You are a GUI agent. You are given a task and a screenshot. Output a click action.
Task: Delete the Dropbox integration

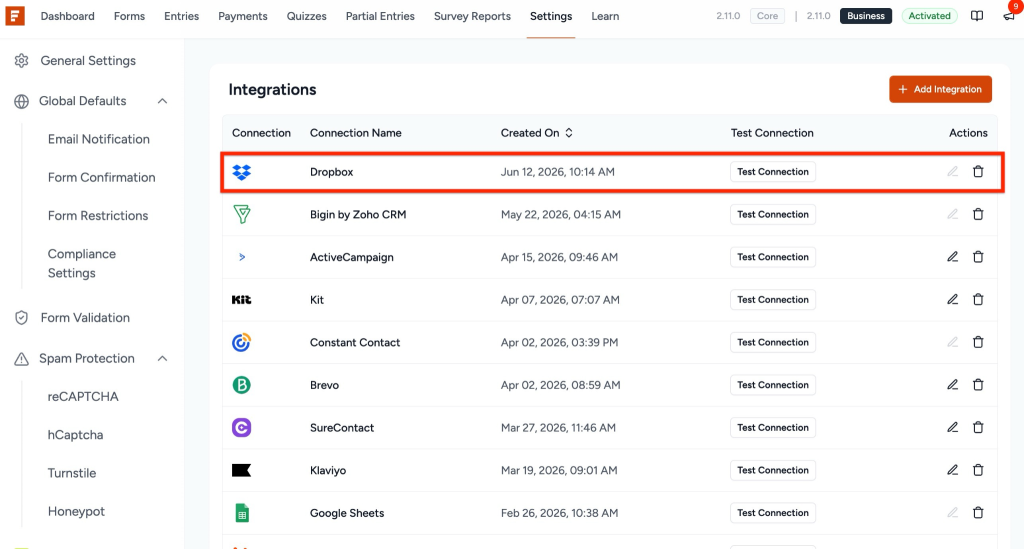pos(978,172)
